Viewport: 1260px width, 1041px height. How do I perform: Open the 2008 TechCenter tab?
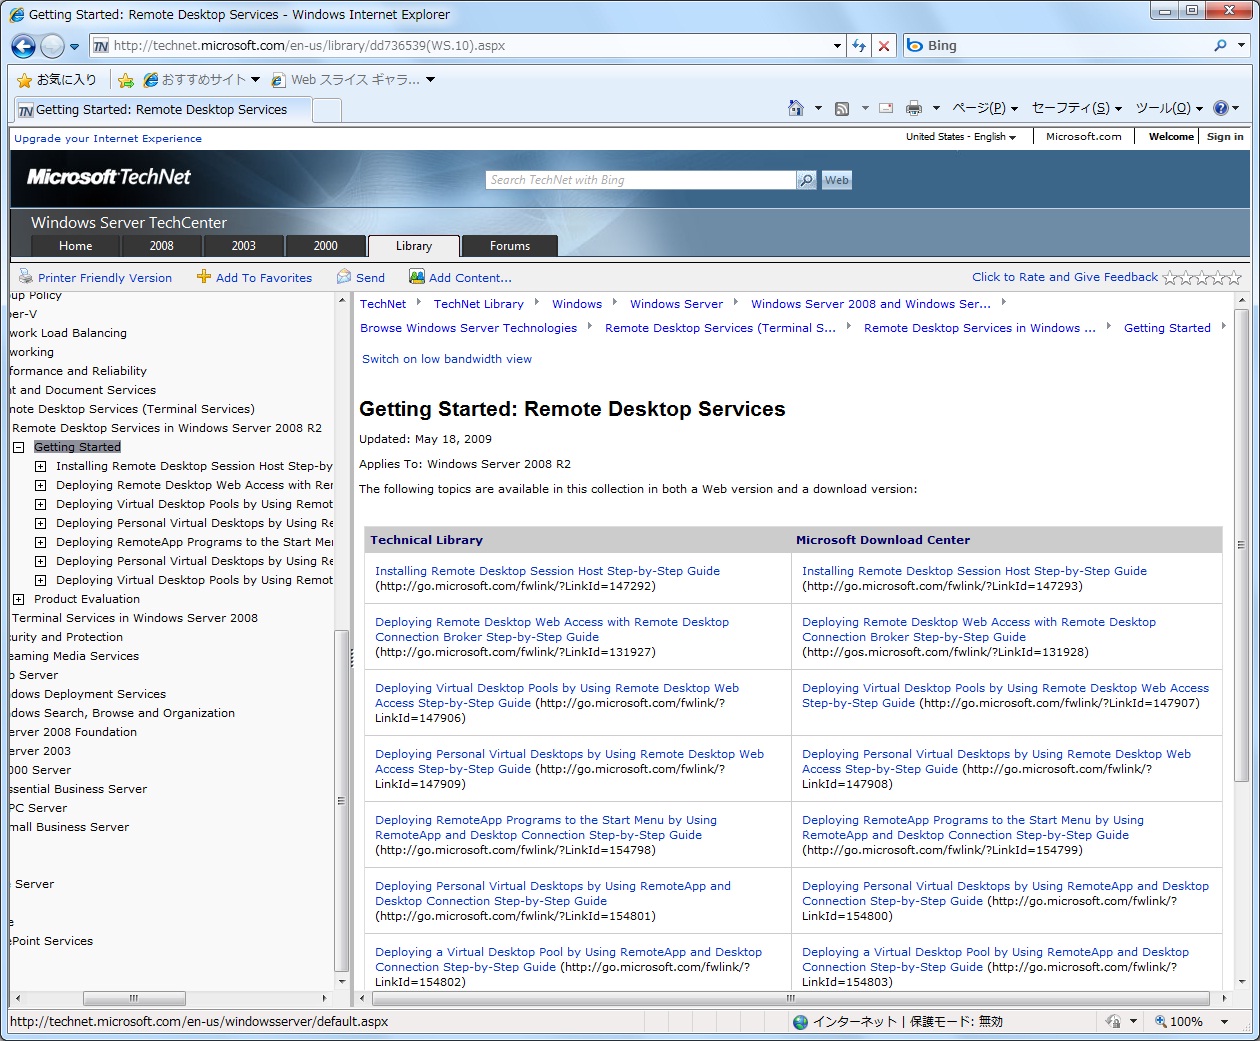coord(162,246)
